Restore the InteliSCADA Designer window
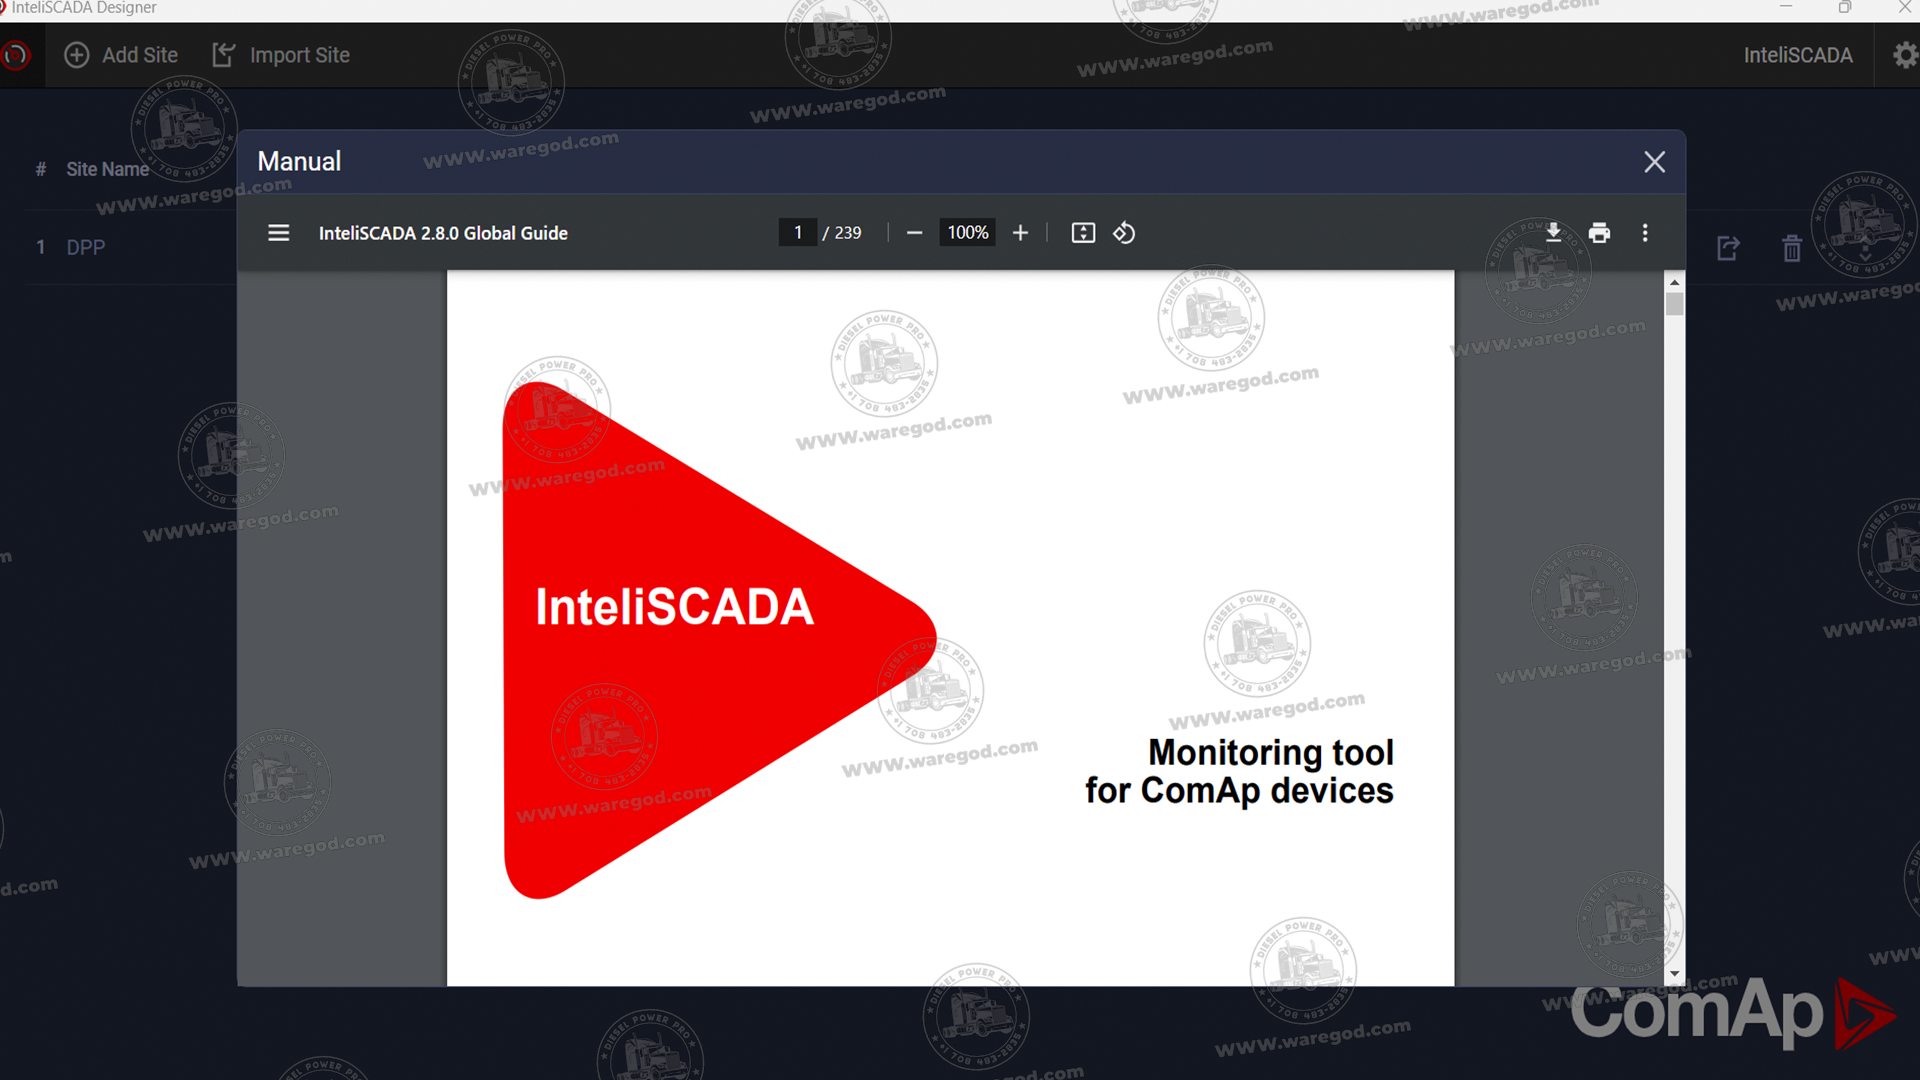Viewport: 1920px width, 1080px height. pos(1845,7)
